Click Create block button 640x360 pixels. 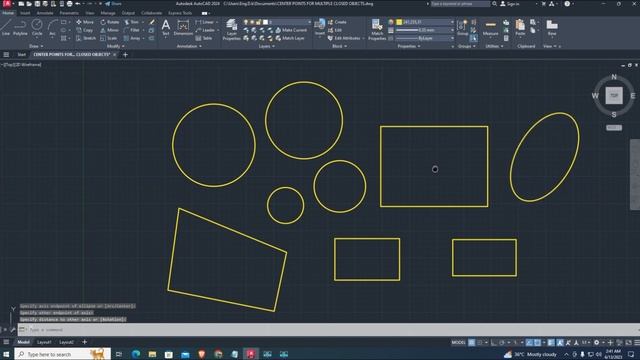337,22
